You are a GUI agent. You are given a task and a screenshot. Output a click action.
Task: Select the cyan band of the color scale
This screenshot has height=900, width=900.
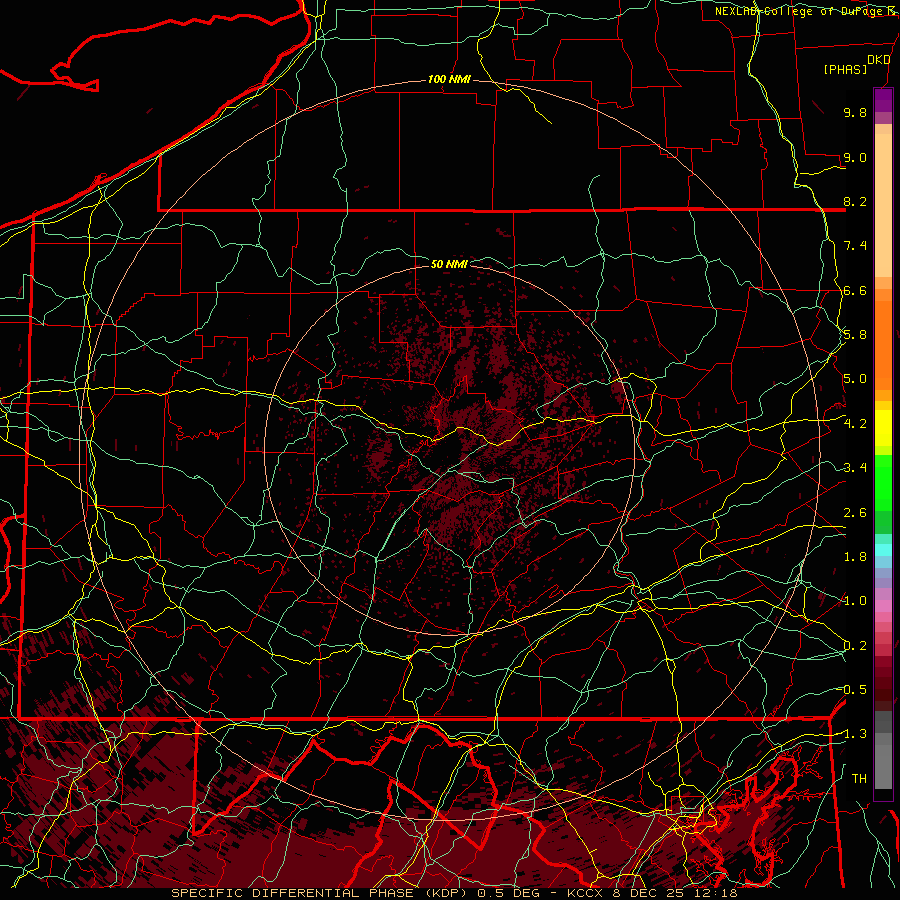click(883, 550)
